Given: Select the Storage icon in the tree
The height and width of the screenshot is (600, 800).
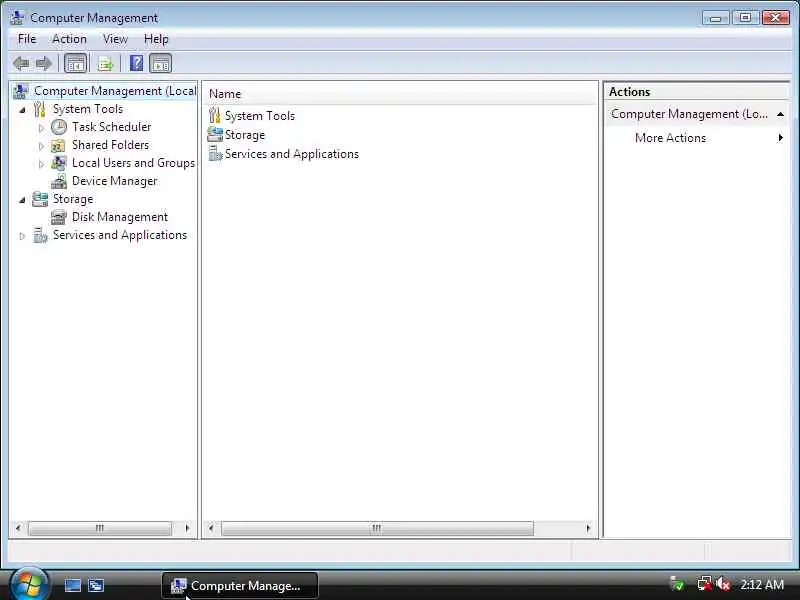Looking at the screenshot, I should click(40, 199).
